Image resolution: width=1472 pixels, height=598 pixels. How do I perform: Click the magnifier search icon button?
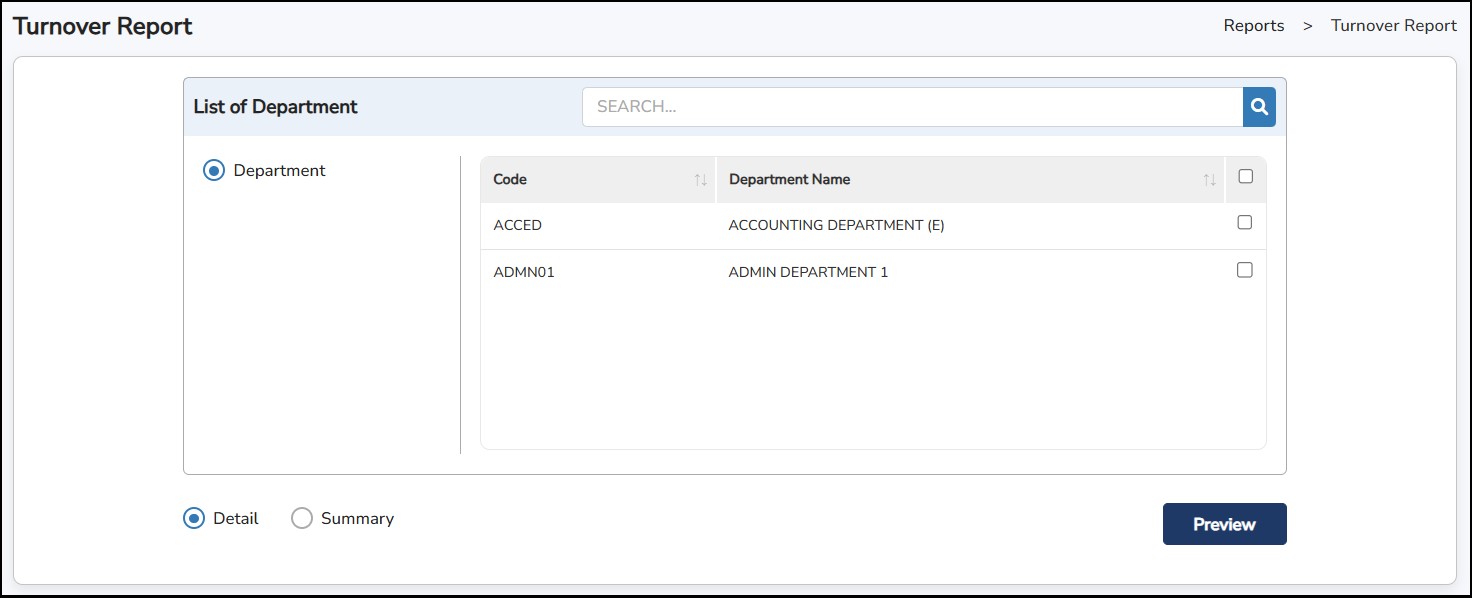1259,107
